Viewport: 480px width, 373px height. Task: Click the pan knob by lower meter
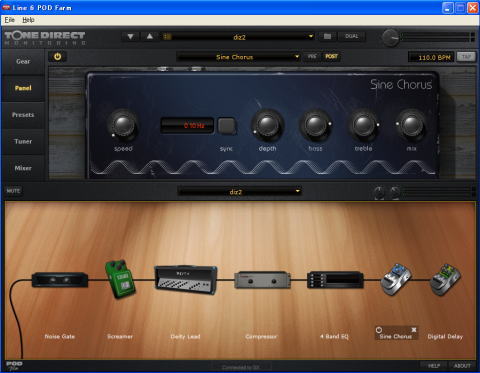379,192
